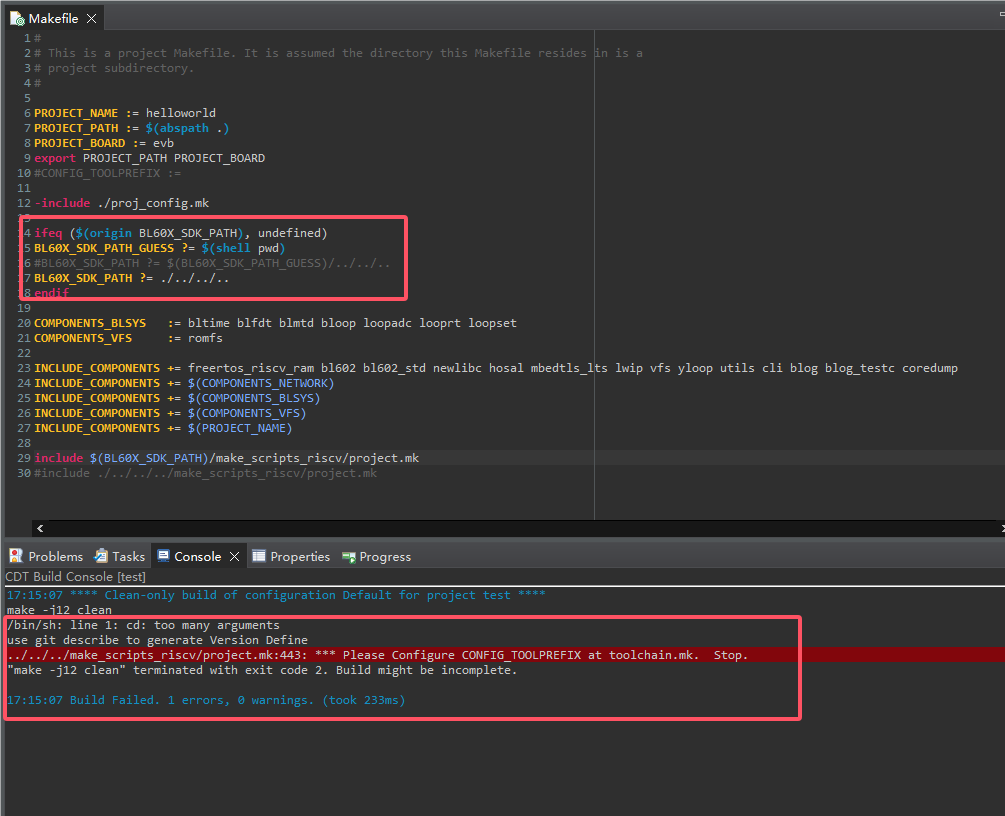Close the Console view
The image size is (1005, 816).
(x=235, y=556)
